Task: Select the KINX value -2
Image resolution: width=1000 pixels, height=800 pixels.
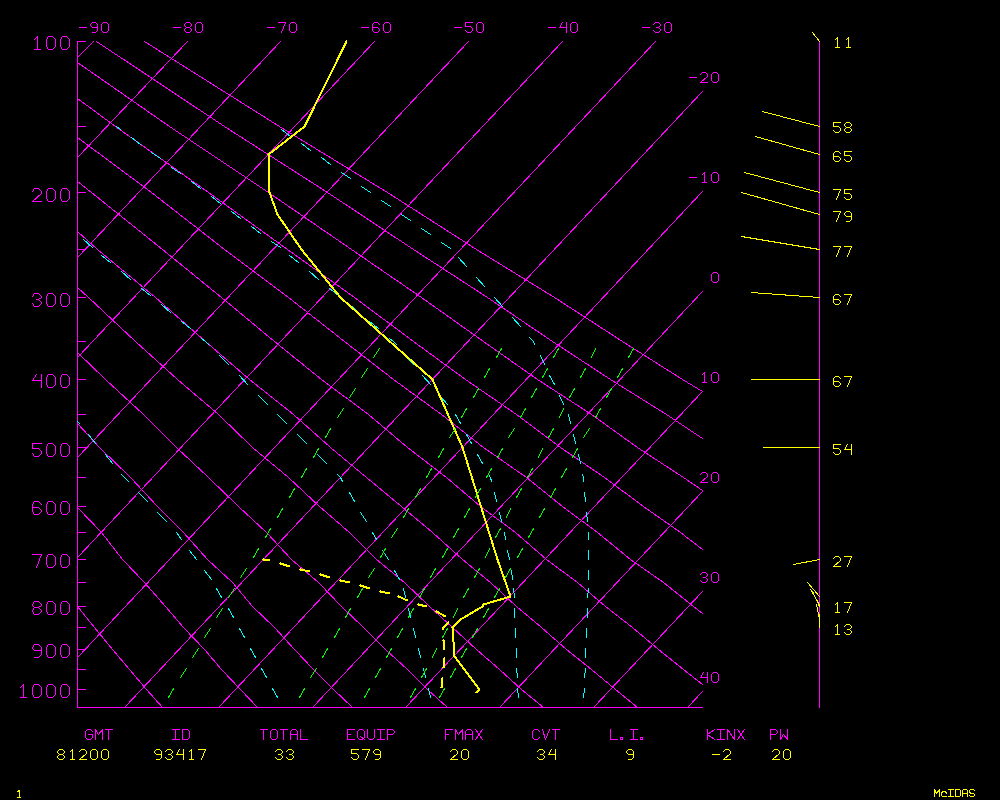Action: (720, 755)
